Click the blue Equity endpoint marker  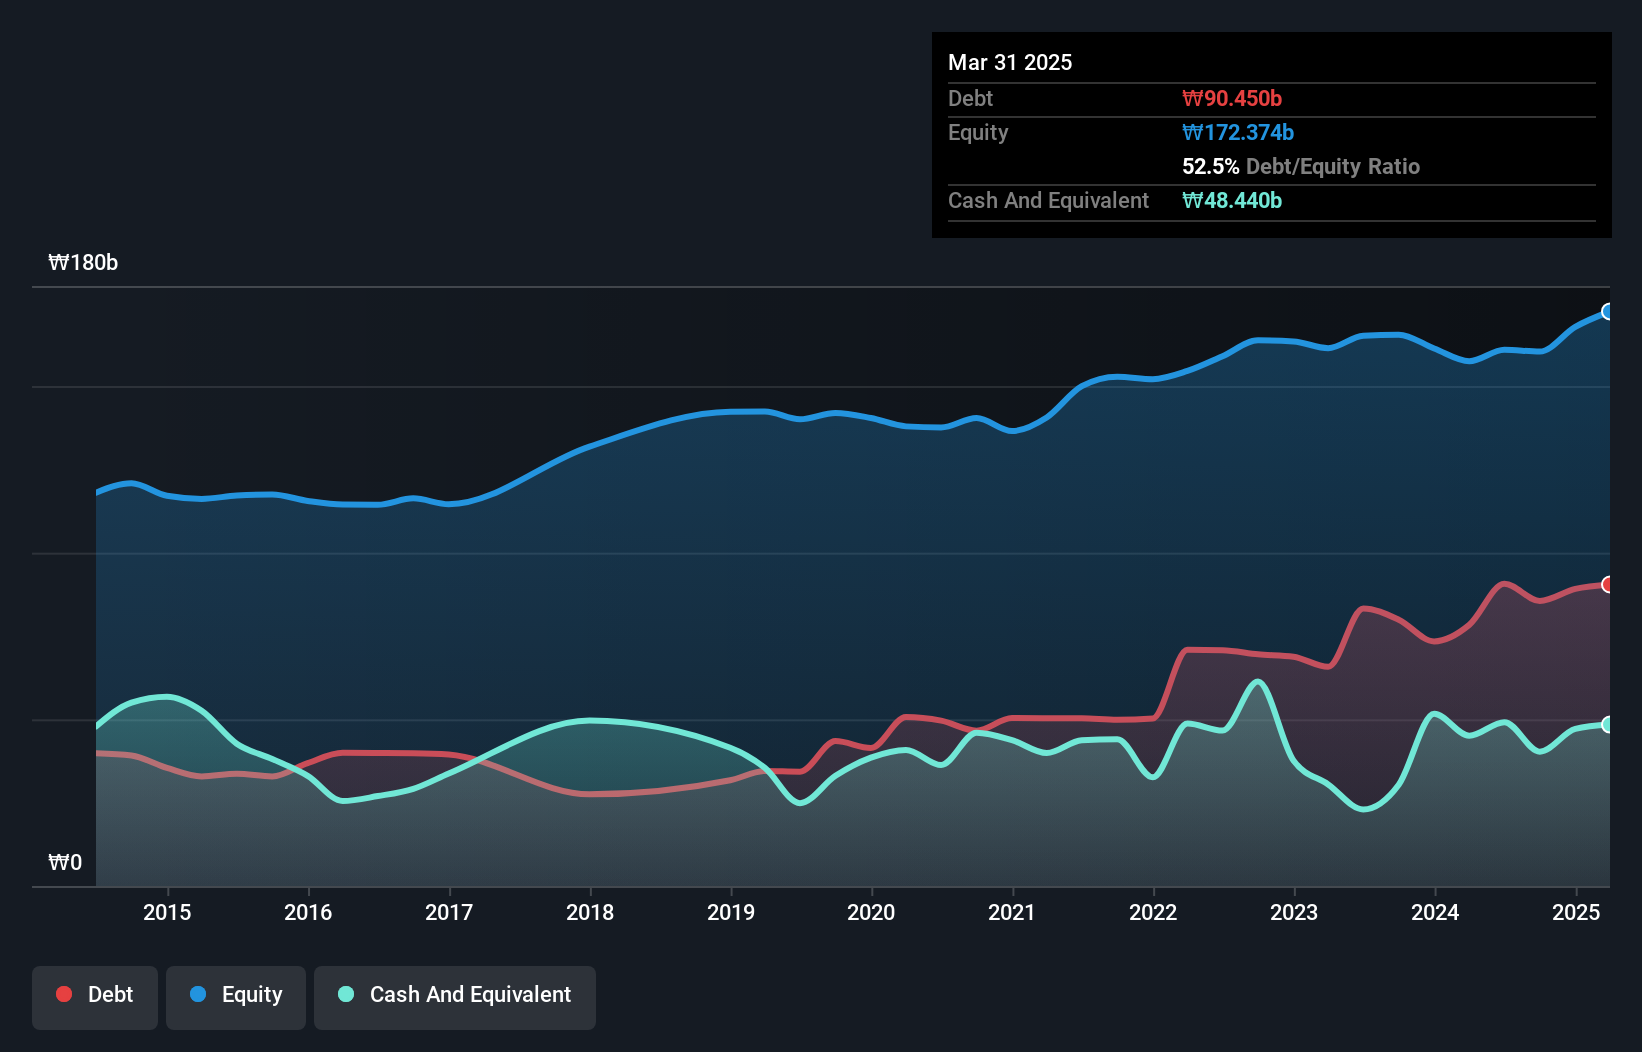pyautogui.click(x=1607, y=312)
